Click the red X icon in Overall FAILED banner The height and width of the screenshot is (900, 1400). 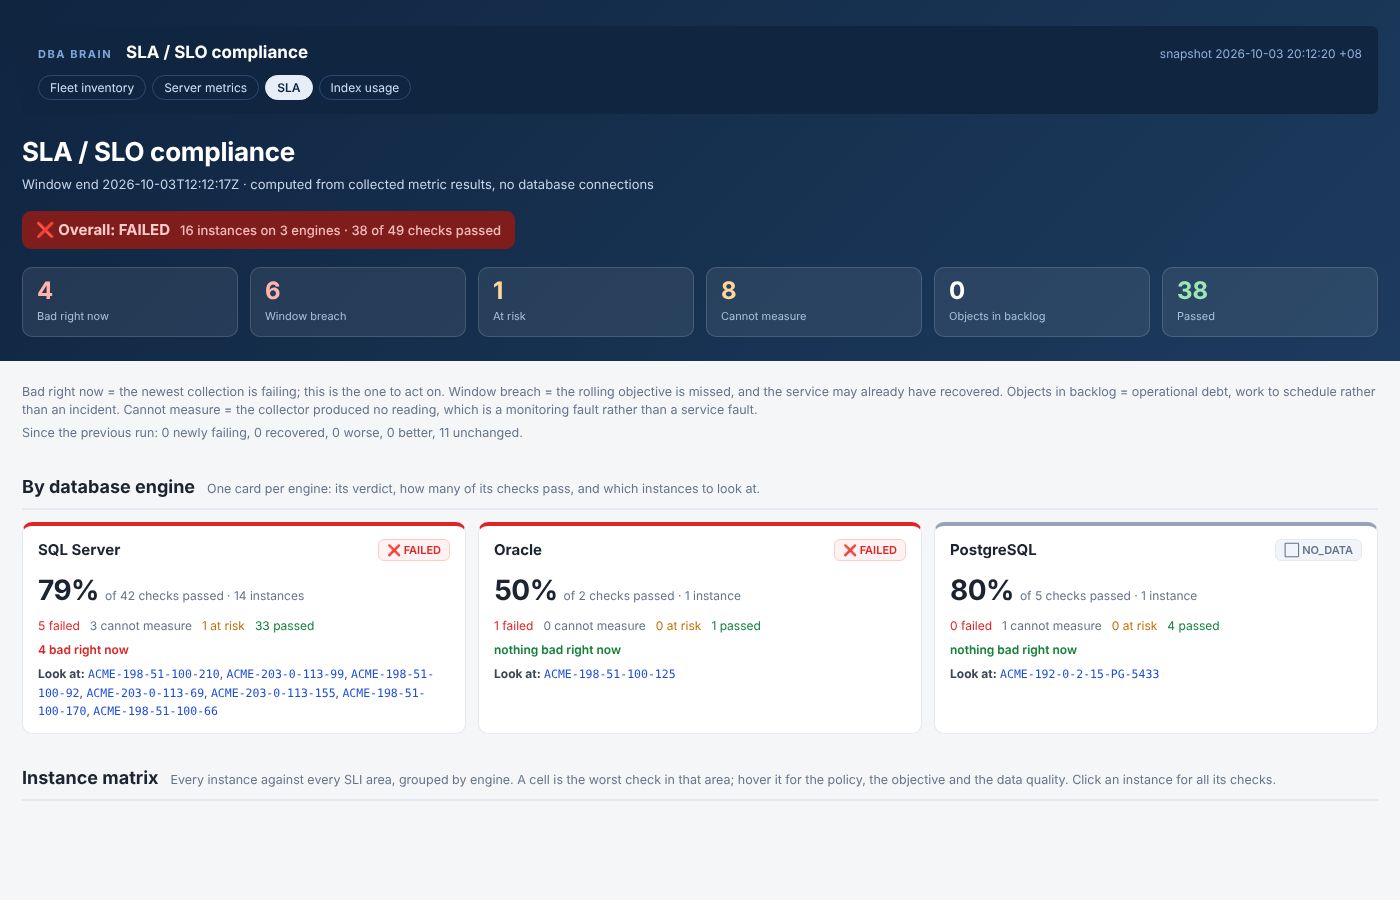(x=45, y=230)
